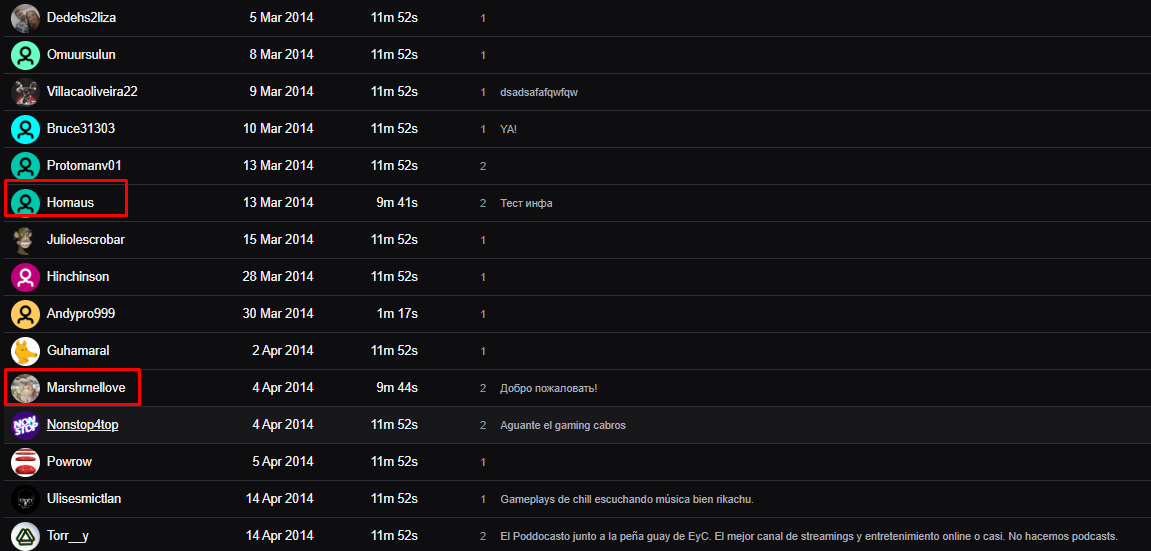Open Ulisesmictlan's channel name
1151x551 pixels.
pyautogui.click(x=84, y=498)
